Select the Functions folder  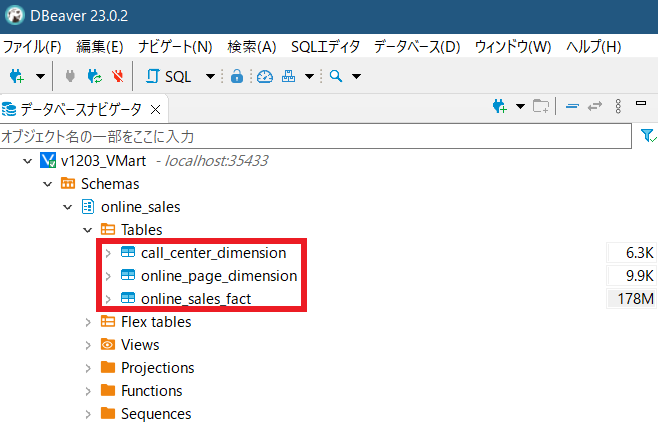coord(151,391)
